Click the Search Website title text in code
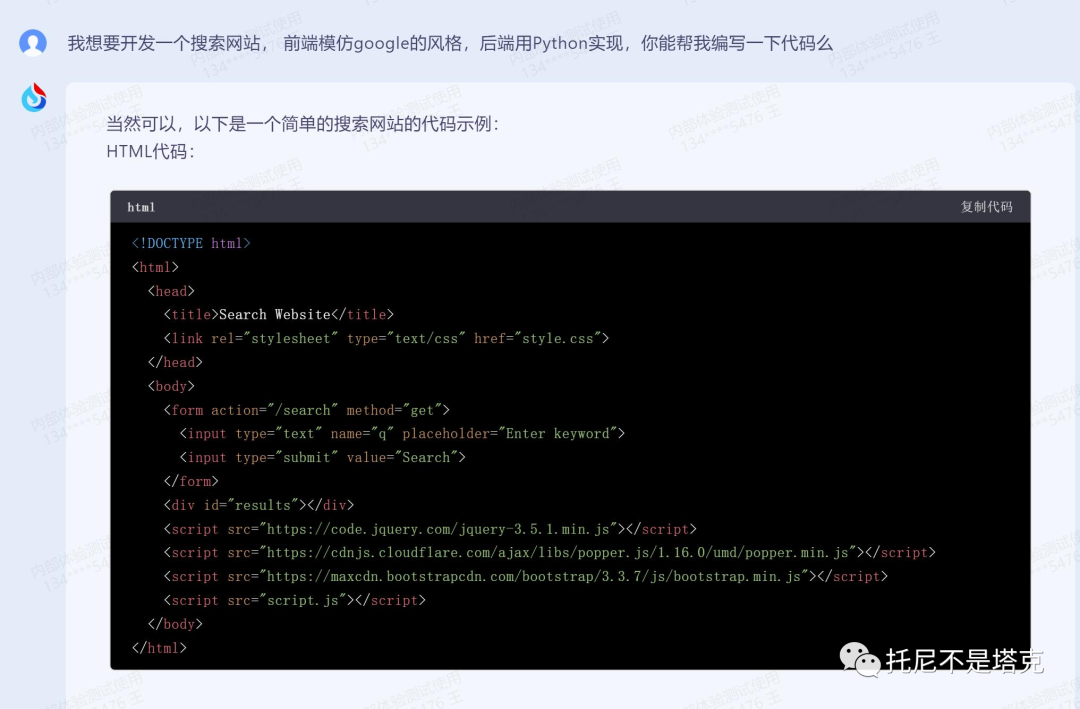 [274, 314]
